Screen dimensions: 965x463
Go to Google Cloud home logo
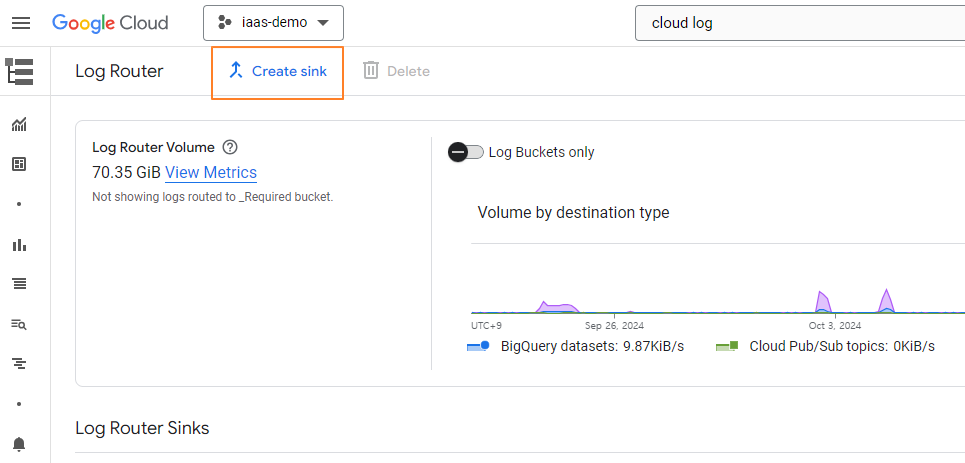pos(110,23)
